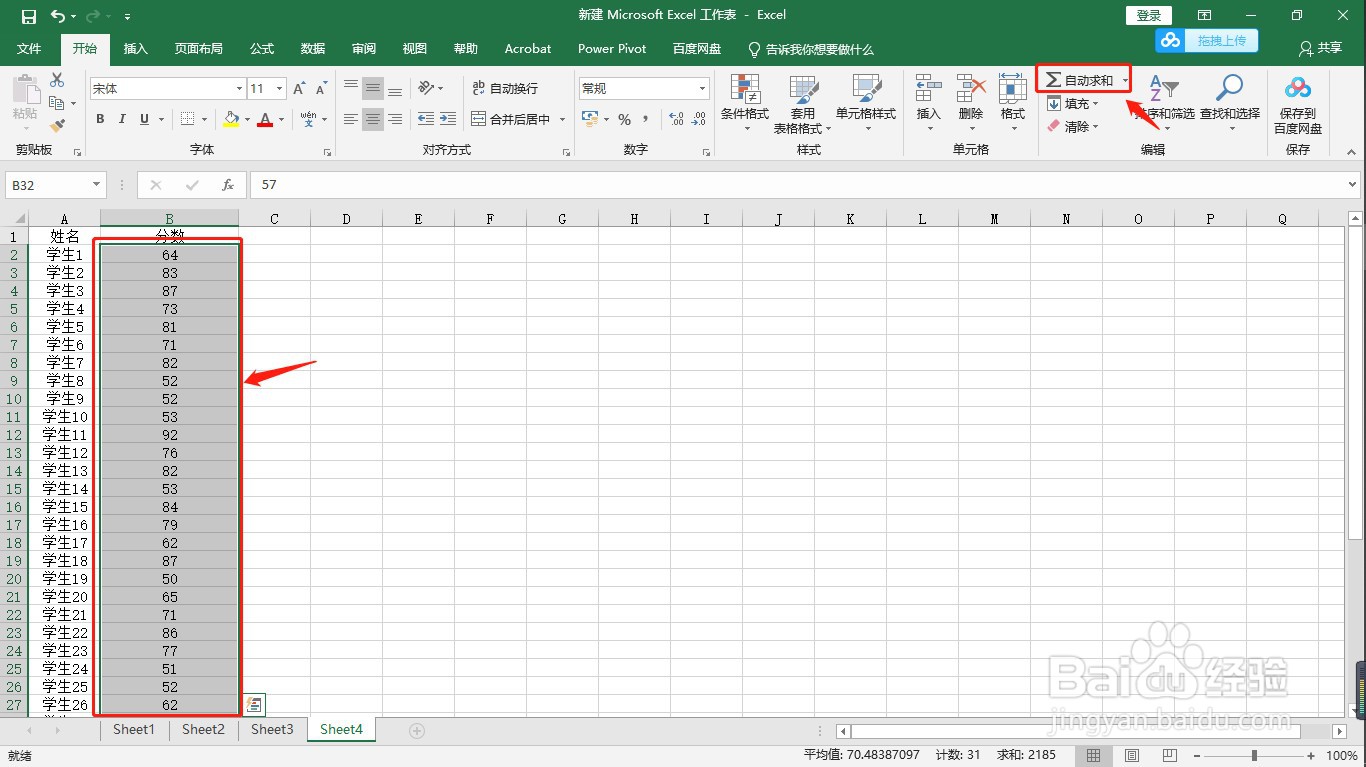Select the Sheet1 worksheet tab
The height and width of the screenshot is (767, 1366).
click(134, 729)
